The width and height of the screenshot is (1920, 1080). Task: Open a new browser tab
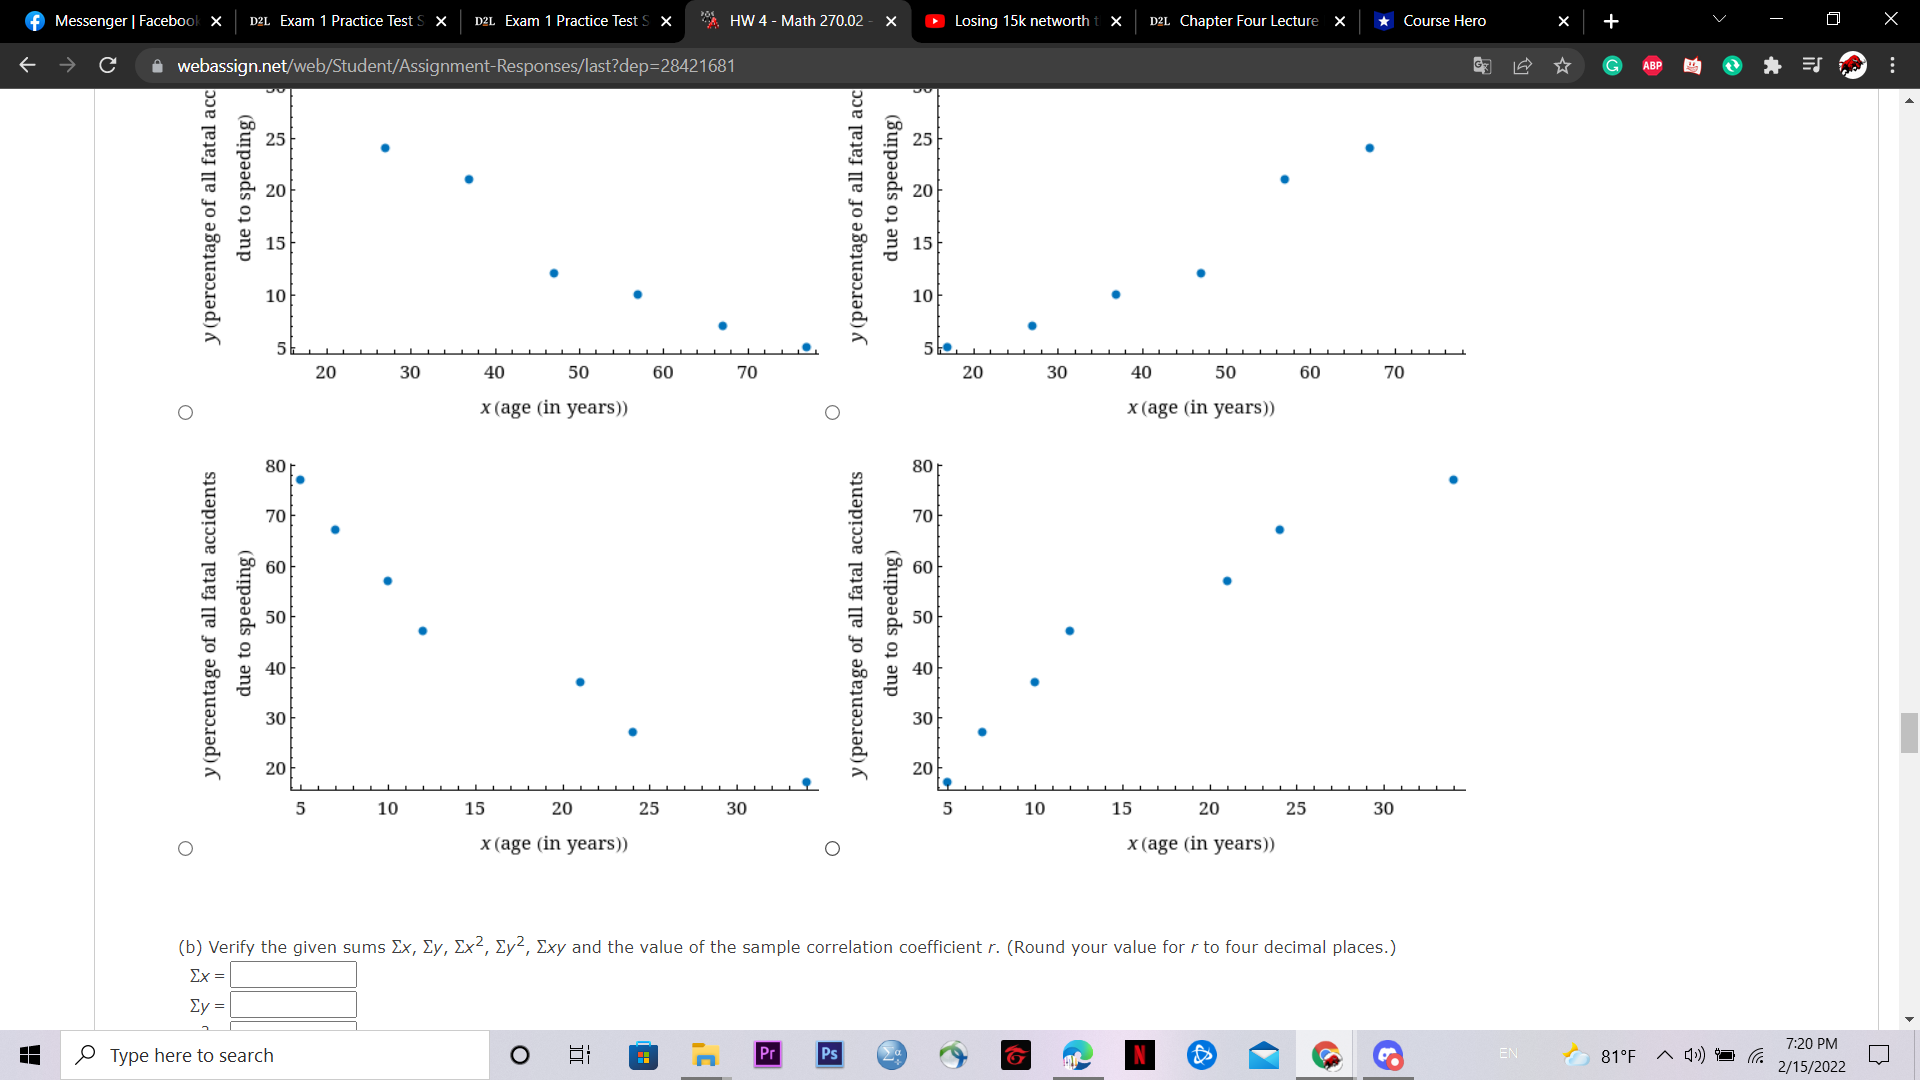tap(1610, 21)
